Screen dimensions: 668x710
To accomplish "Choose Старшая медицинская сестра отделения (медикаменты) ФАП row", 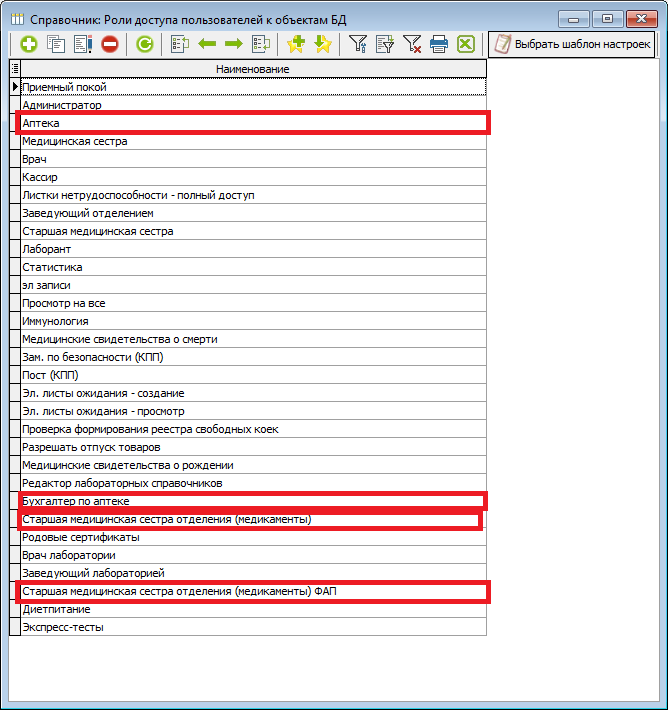I will pos(252,591).
